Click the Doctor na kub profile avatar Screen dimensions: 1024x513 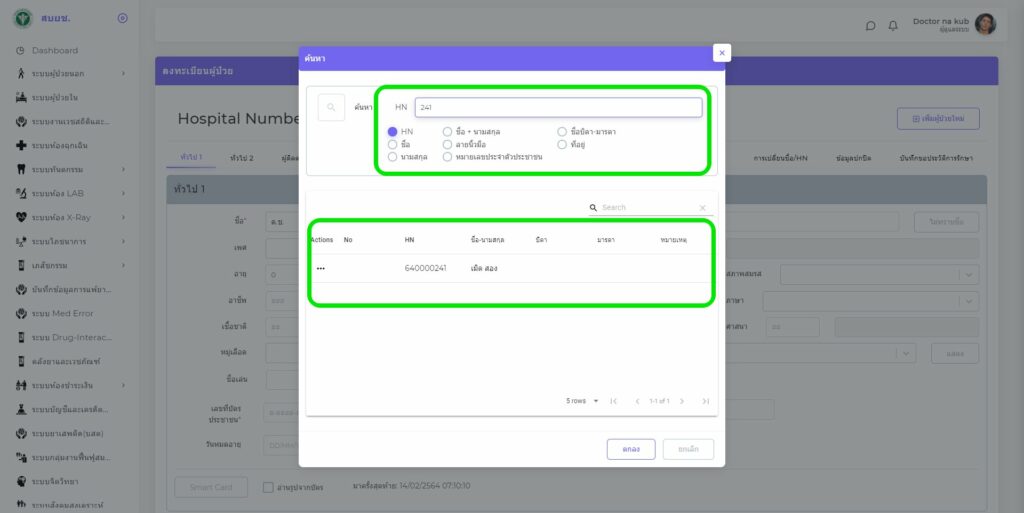pyautogui.click(x=985, y=24)
